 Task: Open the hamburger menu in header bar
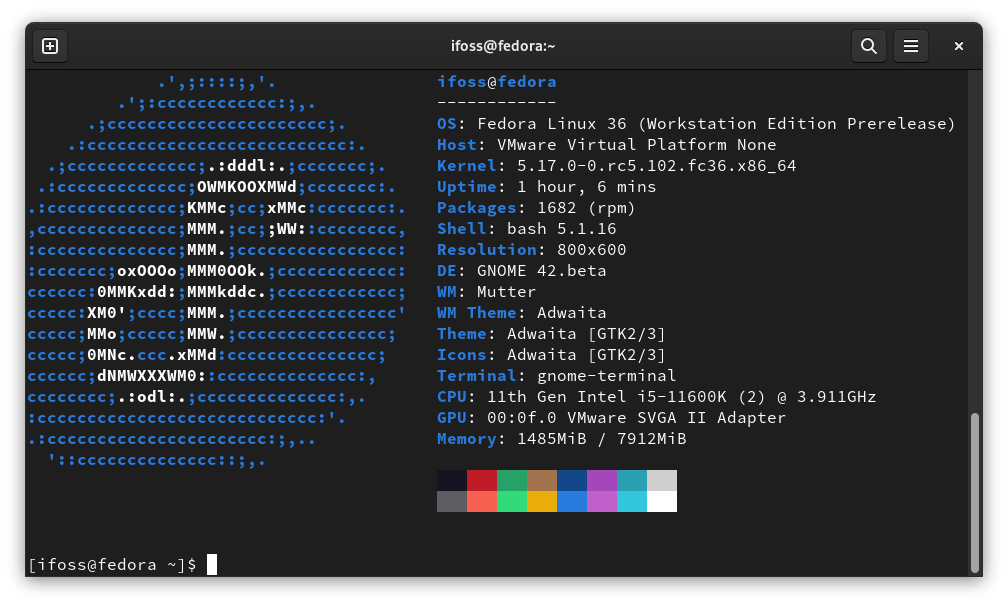tap(910, 46)
